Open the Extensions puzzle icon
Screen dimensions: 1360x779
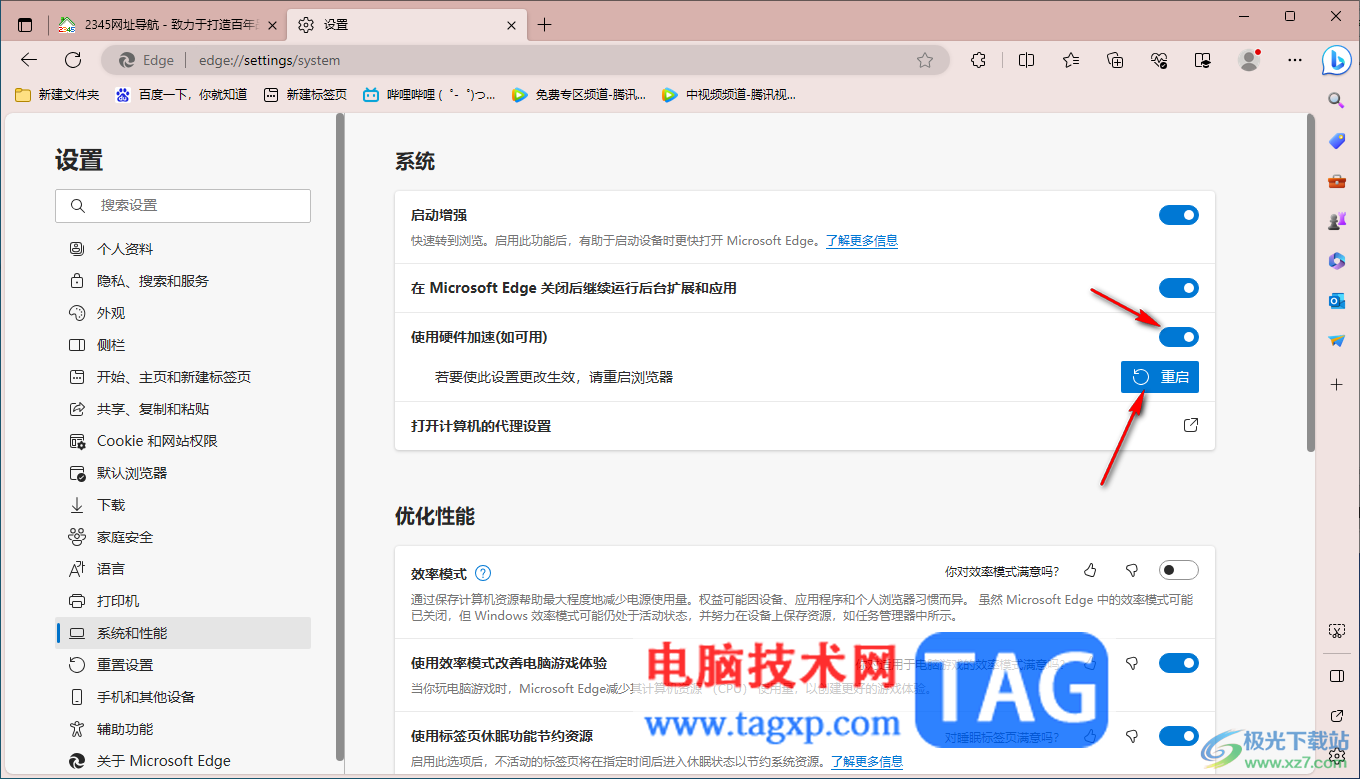[979, 60]
